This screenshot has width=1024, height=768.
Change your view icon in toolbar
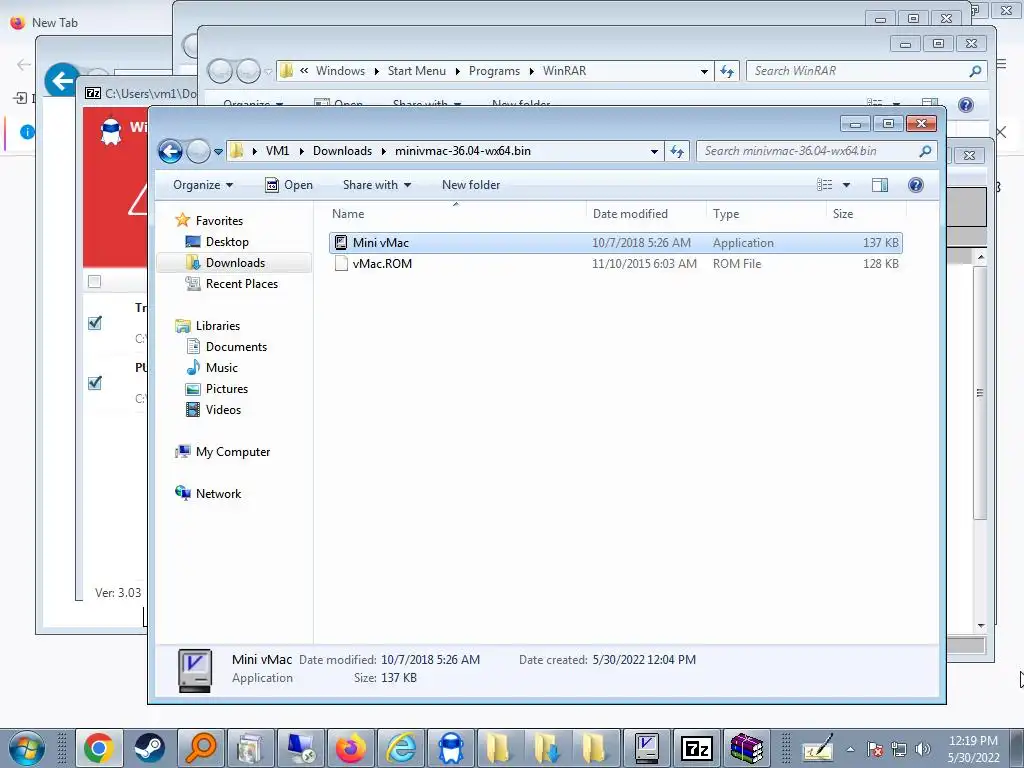825,185
